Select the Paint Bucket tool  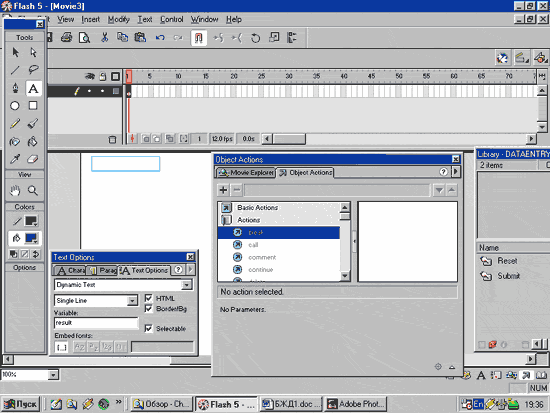pos(33,142)
